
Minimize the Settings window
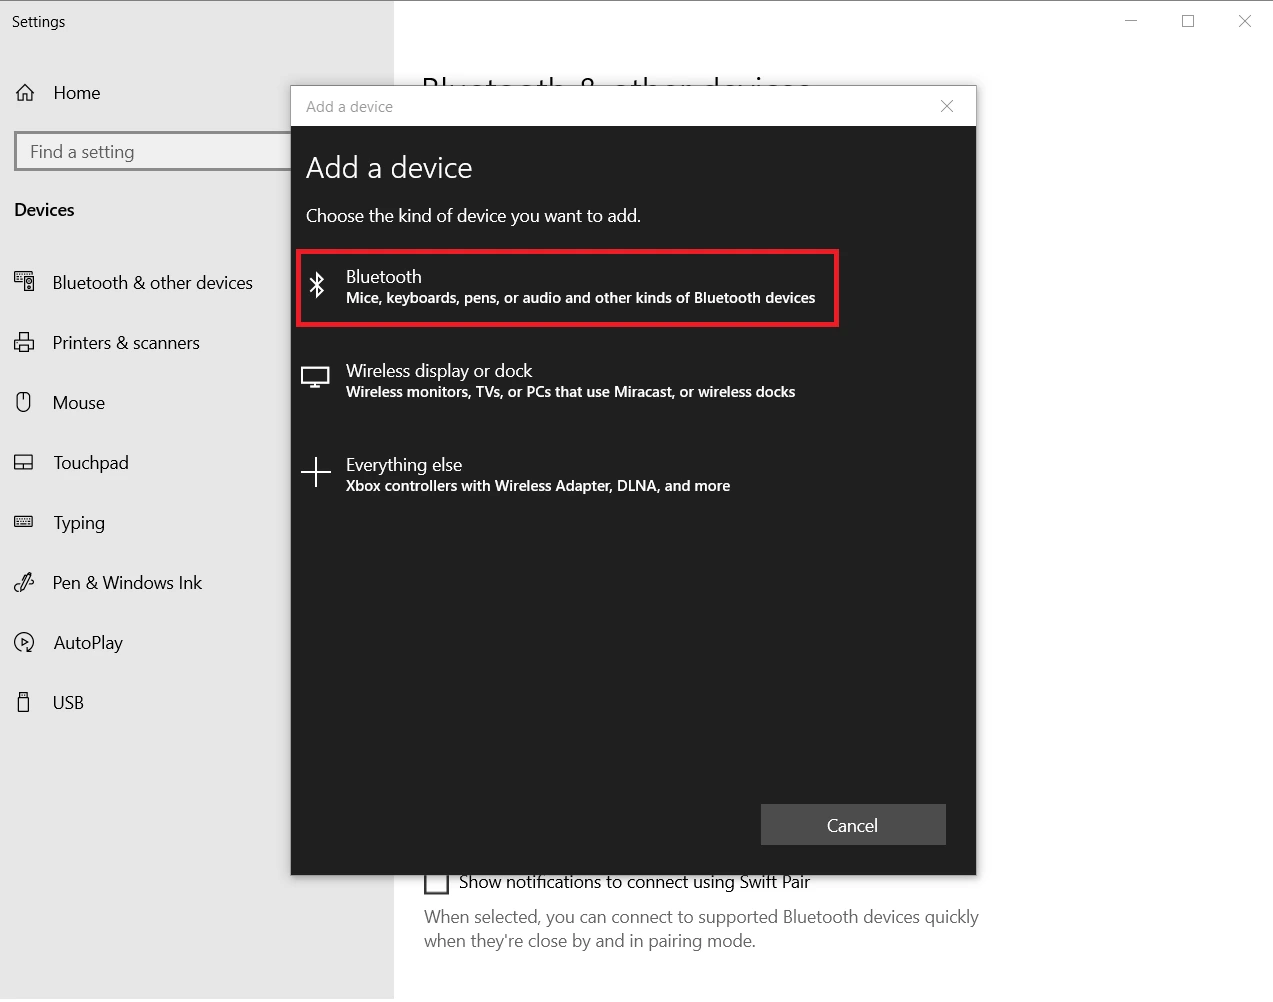click(x=1131, y=21)
